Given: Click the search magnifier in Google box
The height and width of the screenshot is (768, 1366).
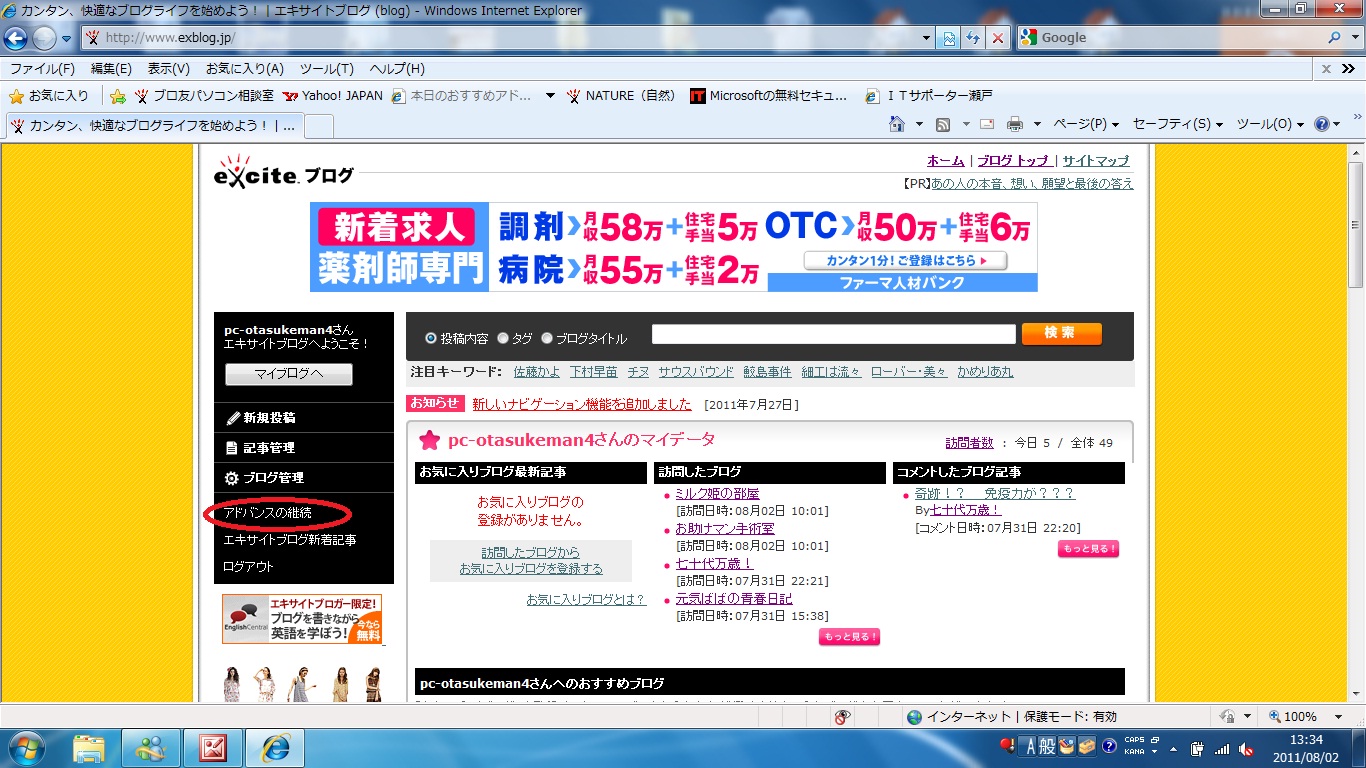Looking at the screenshot, I should click(1334, 38).
